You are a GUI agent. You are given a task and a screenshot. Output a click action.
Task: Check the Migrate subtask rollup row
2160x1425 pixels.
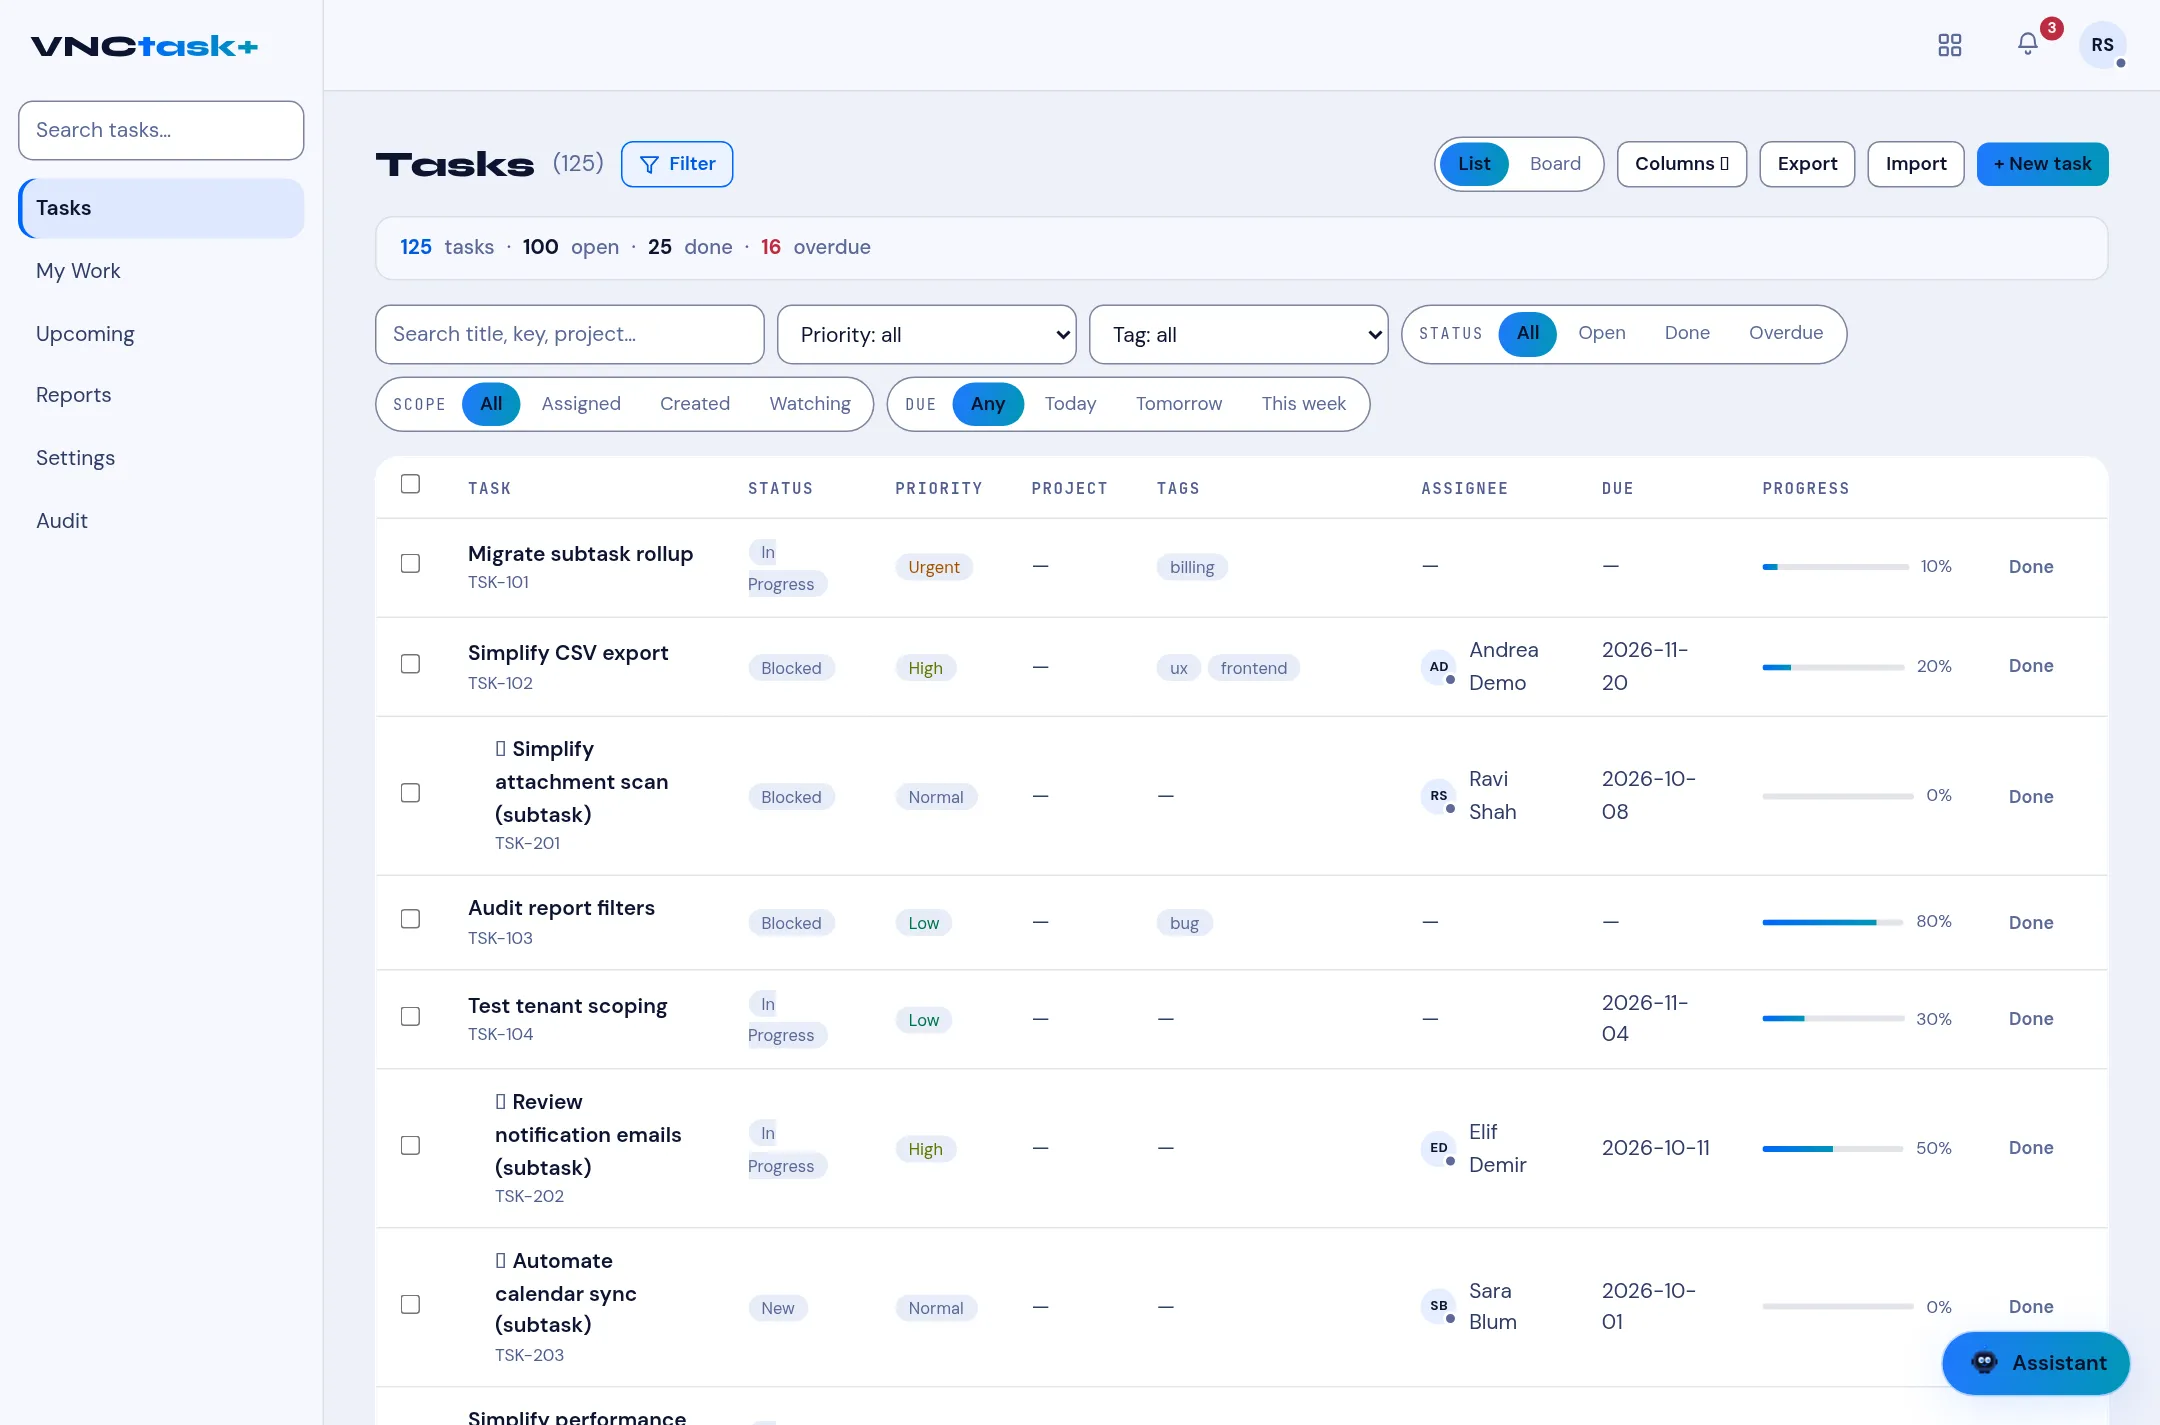410,564
